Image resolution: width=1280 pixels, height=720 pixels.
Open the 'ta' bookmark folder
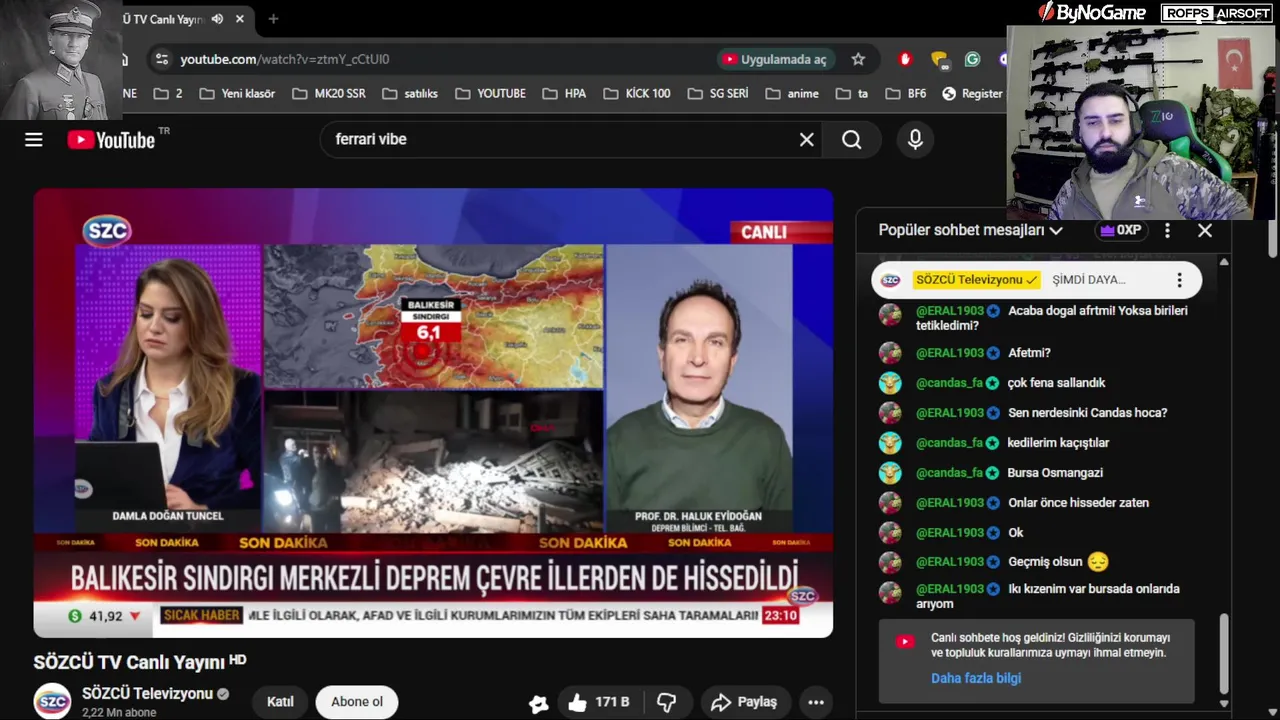pos(851,93)
